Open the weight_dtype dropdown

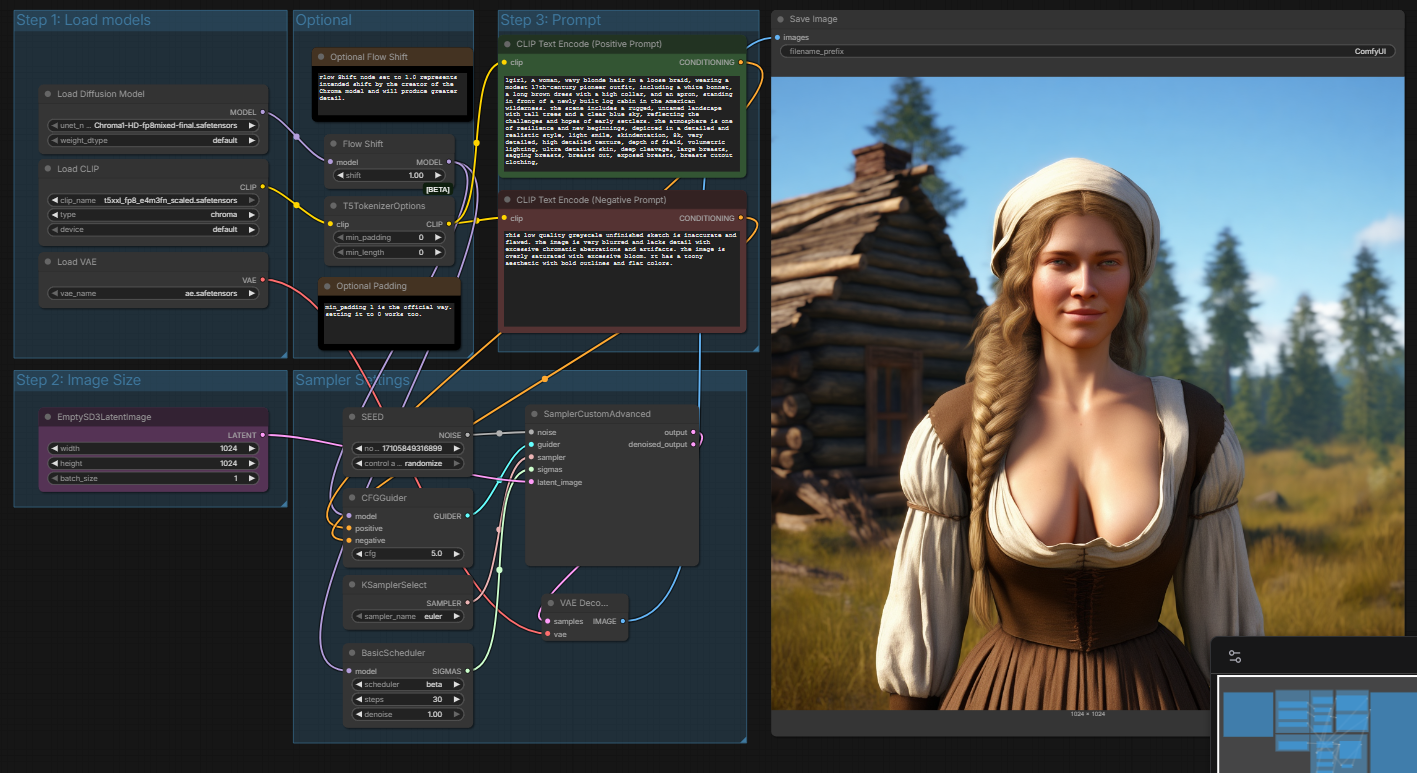154,140
